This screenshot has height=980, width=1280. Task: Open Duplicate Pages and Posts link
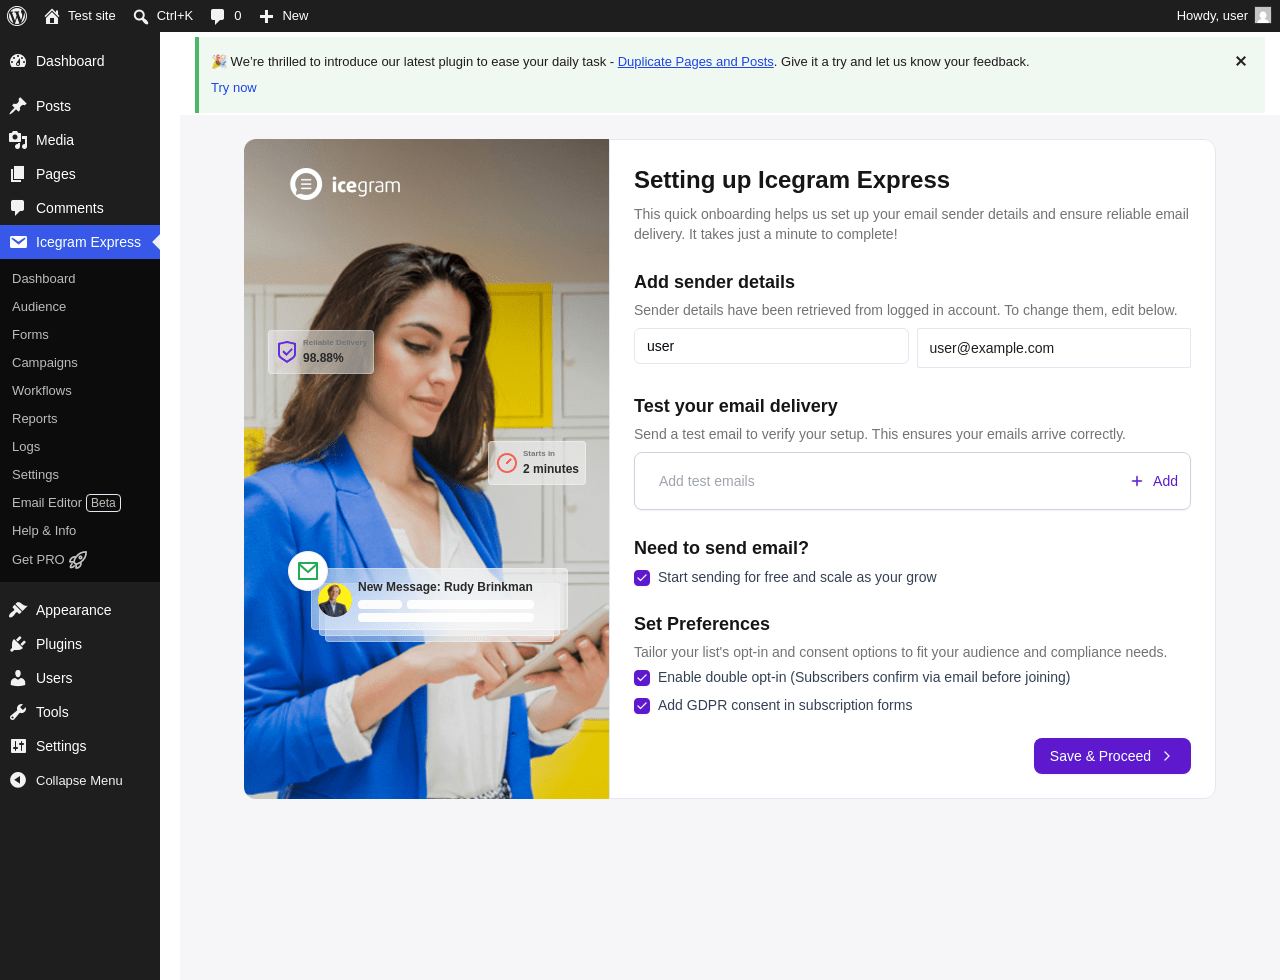pos(696,62)
